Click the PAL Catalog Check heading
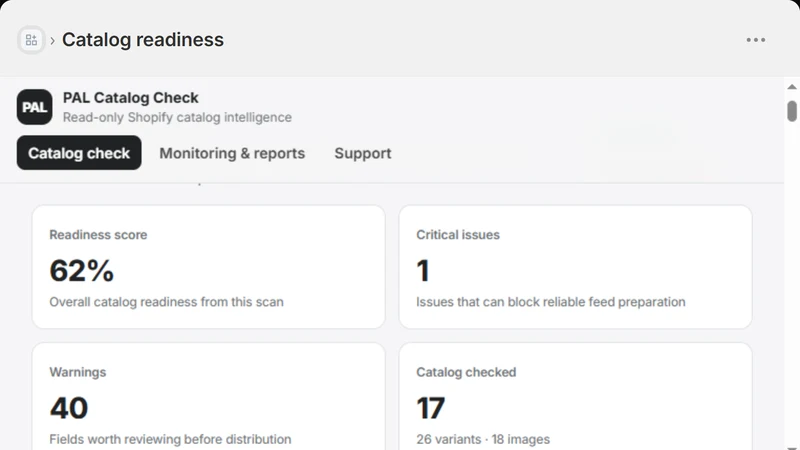The height and width of the screenshot is (450, 800). [131, 97]
